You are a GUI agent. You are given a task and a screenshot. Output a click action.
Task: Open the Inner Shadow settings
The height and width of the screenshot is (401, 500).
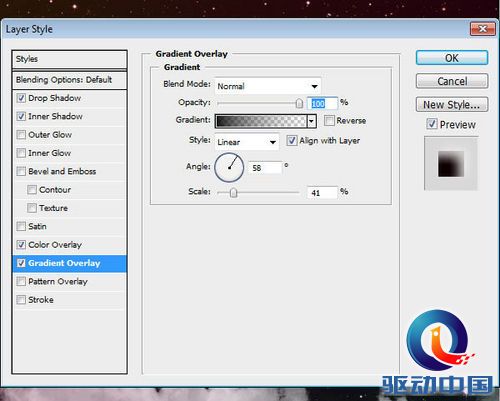coord(55,116)
